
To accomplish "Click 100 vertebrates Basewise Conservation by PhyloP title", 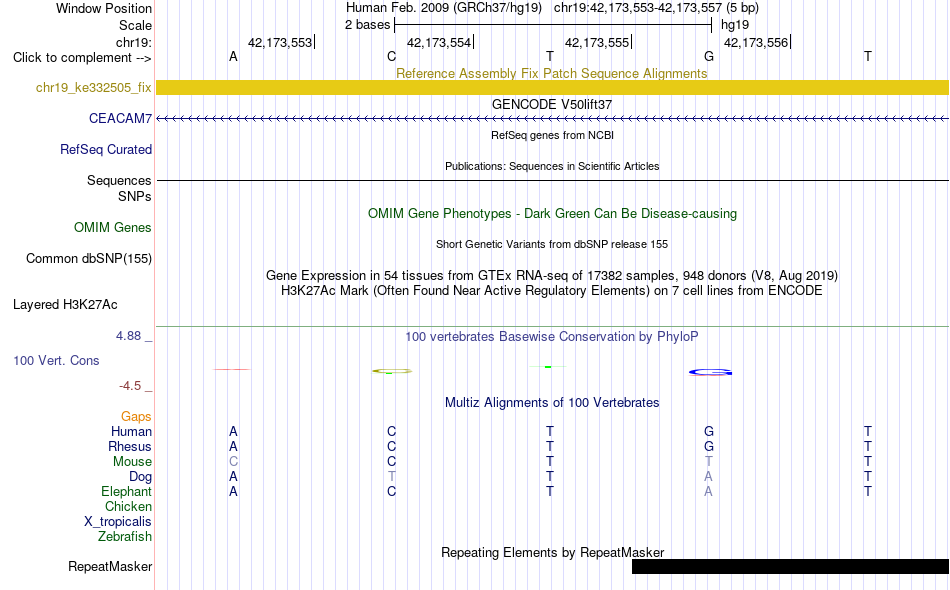I will pyautogui.click(x=552, y=337).
